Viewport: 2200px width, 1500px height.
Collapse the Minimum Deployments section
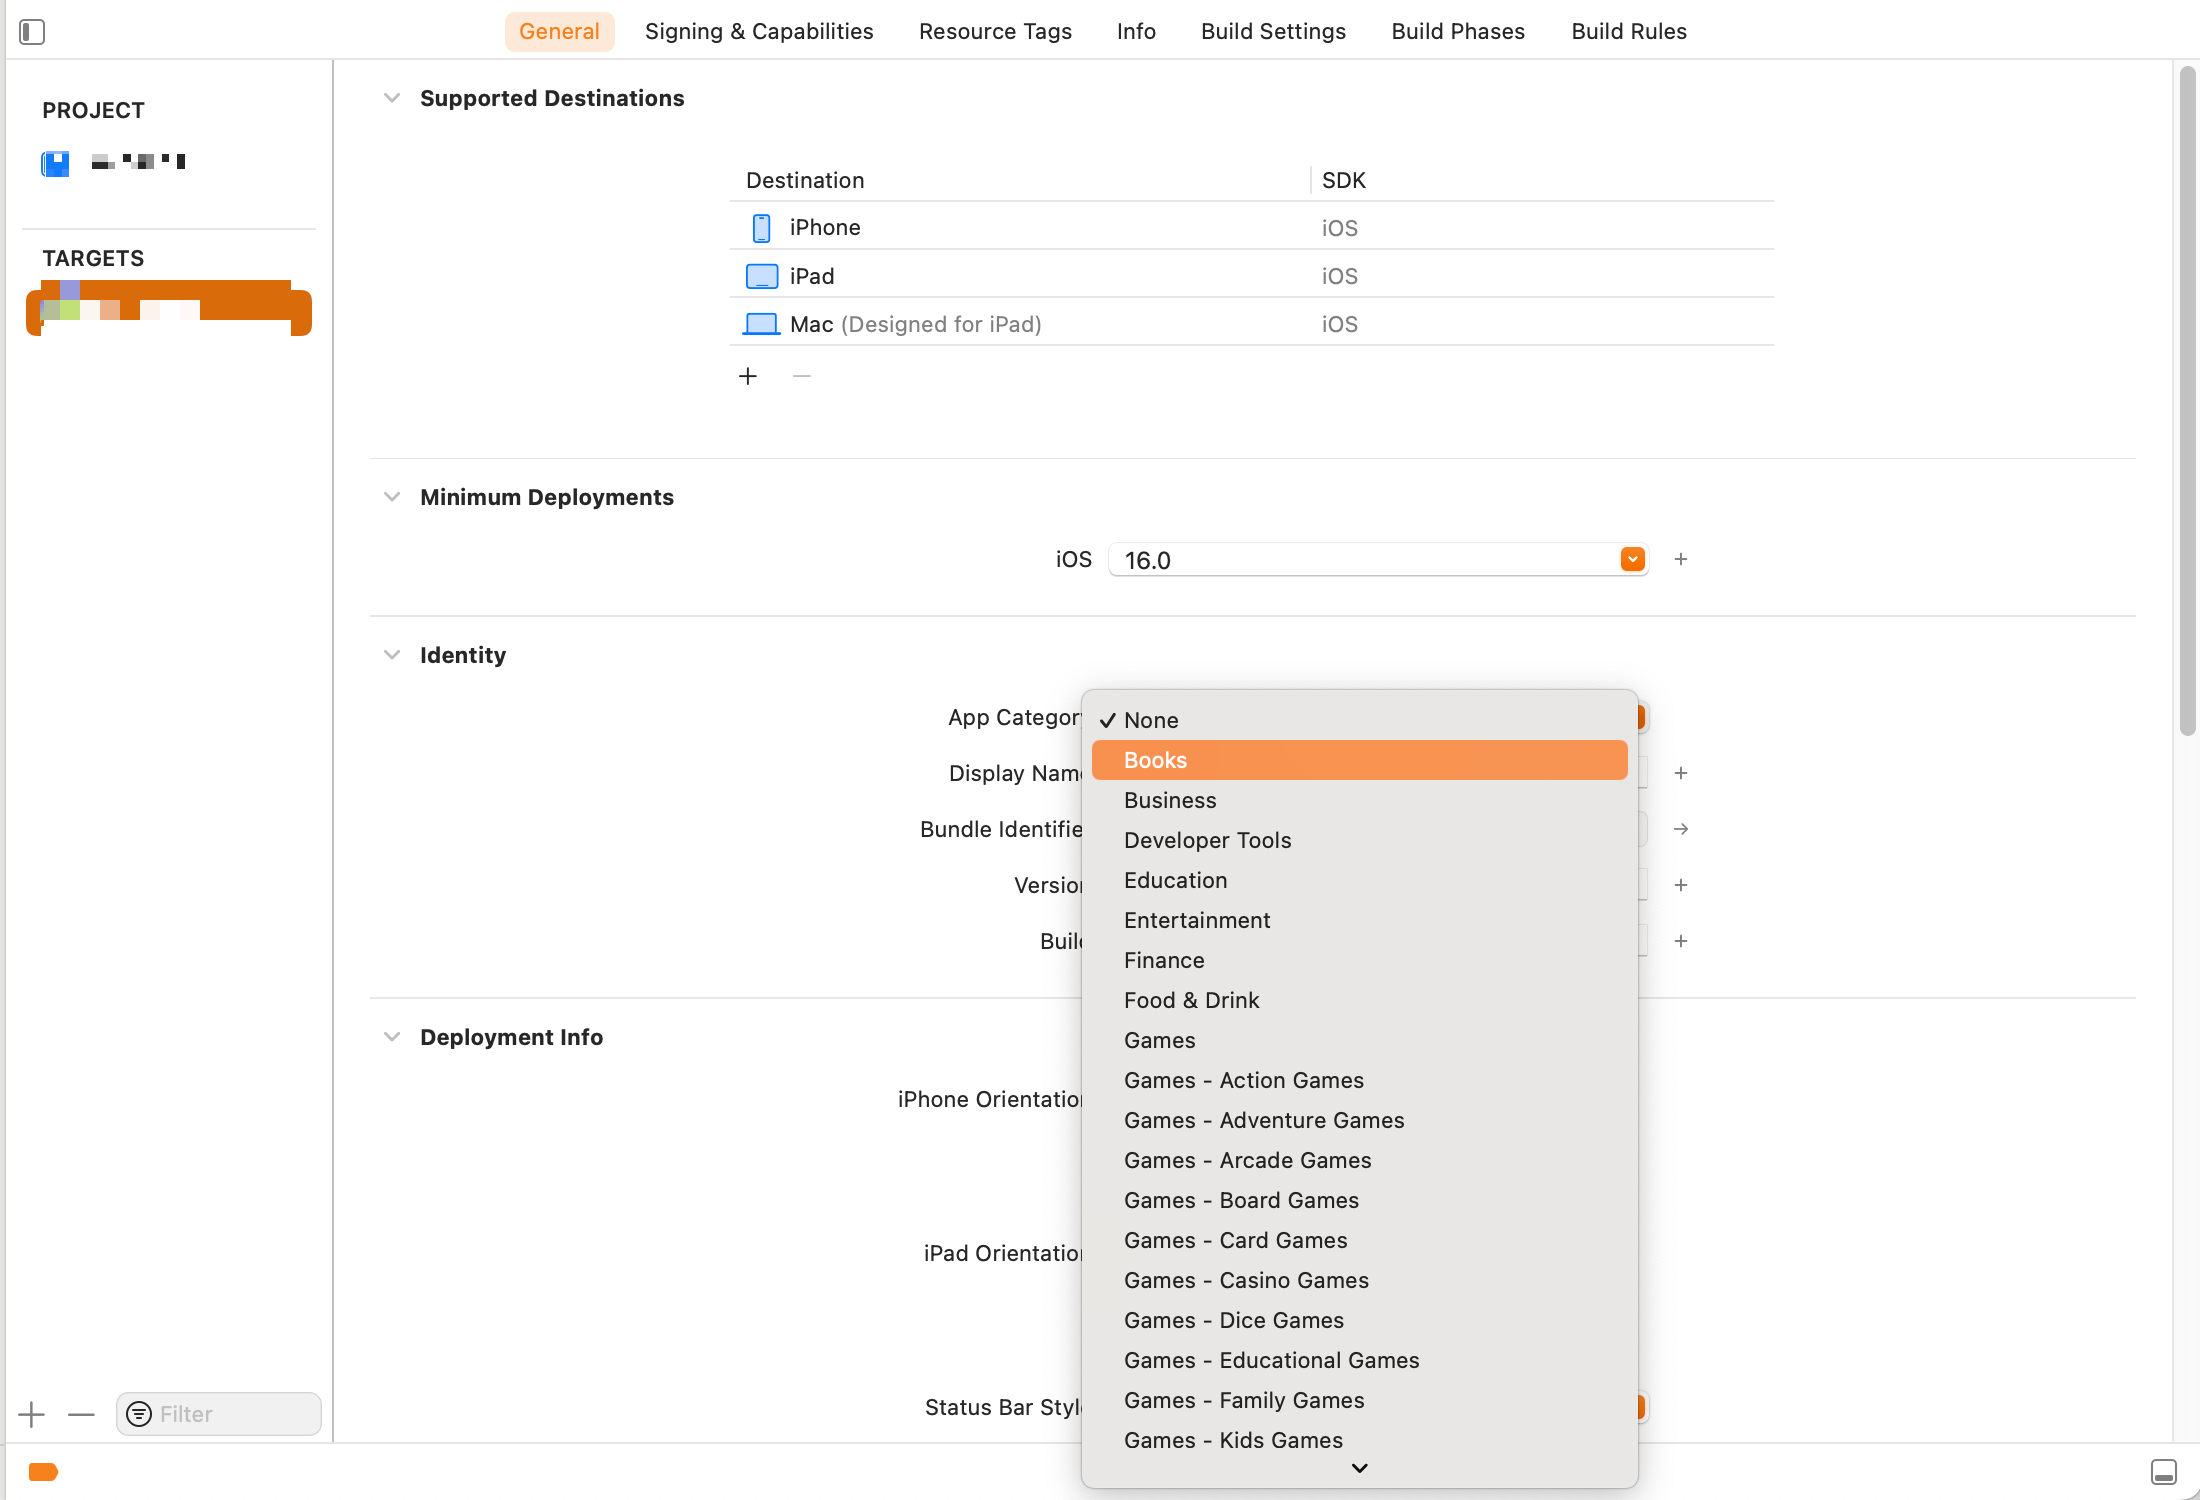click(x=392, y=497)
